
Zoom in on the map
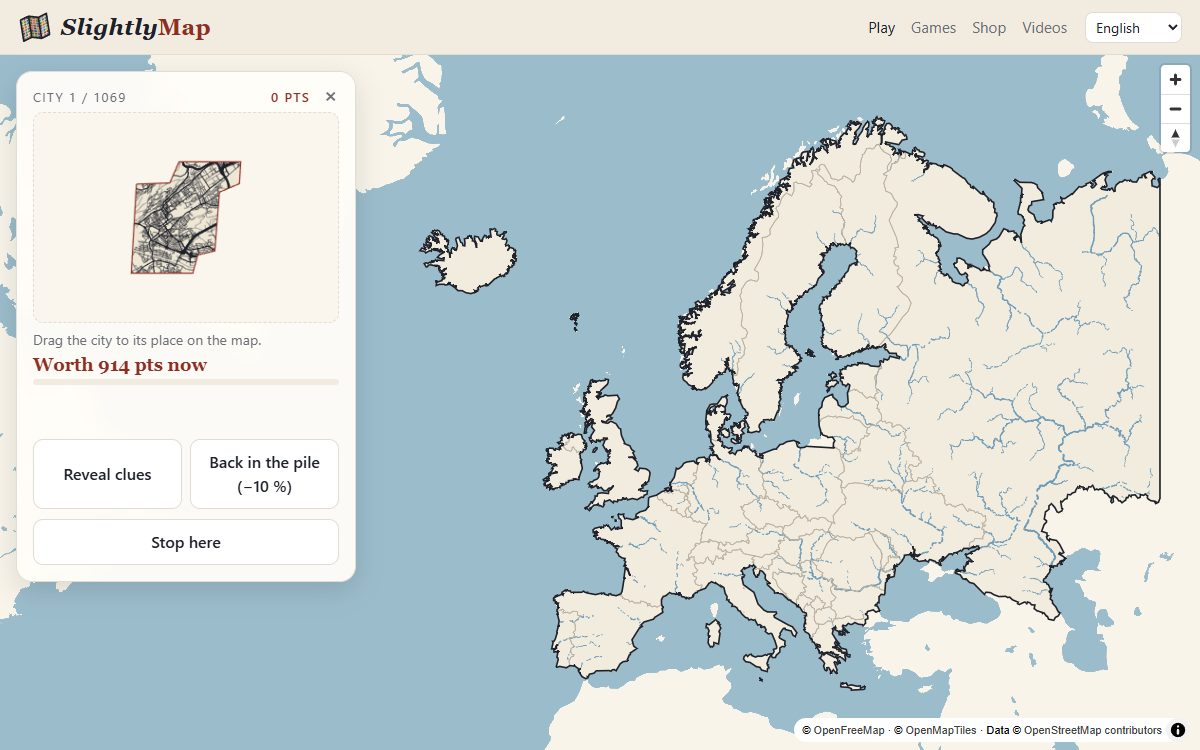pyautogui.click(x=1175, y=80)
